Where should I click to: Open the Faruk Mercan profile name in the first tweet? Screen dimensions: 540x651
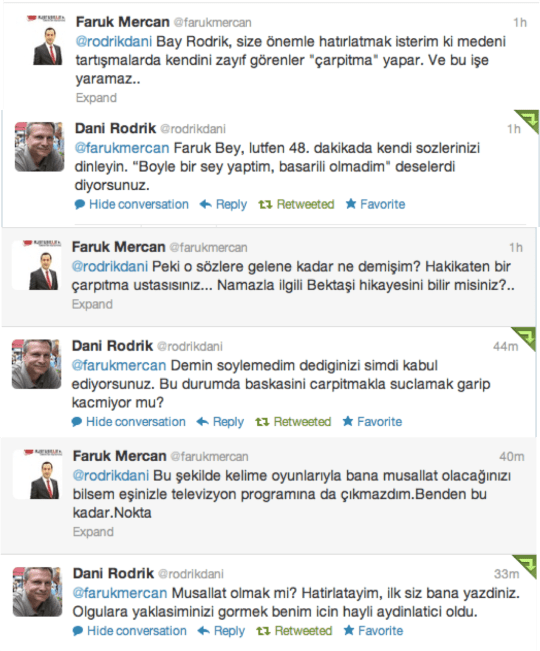[x=122, y=22]
